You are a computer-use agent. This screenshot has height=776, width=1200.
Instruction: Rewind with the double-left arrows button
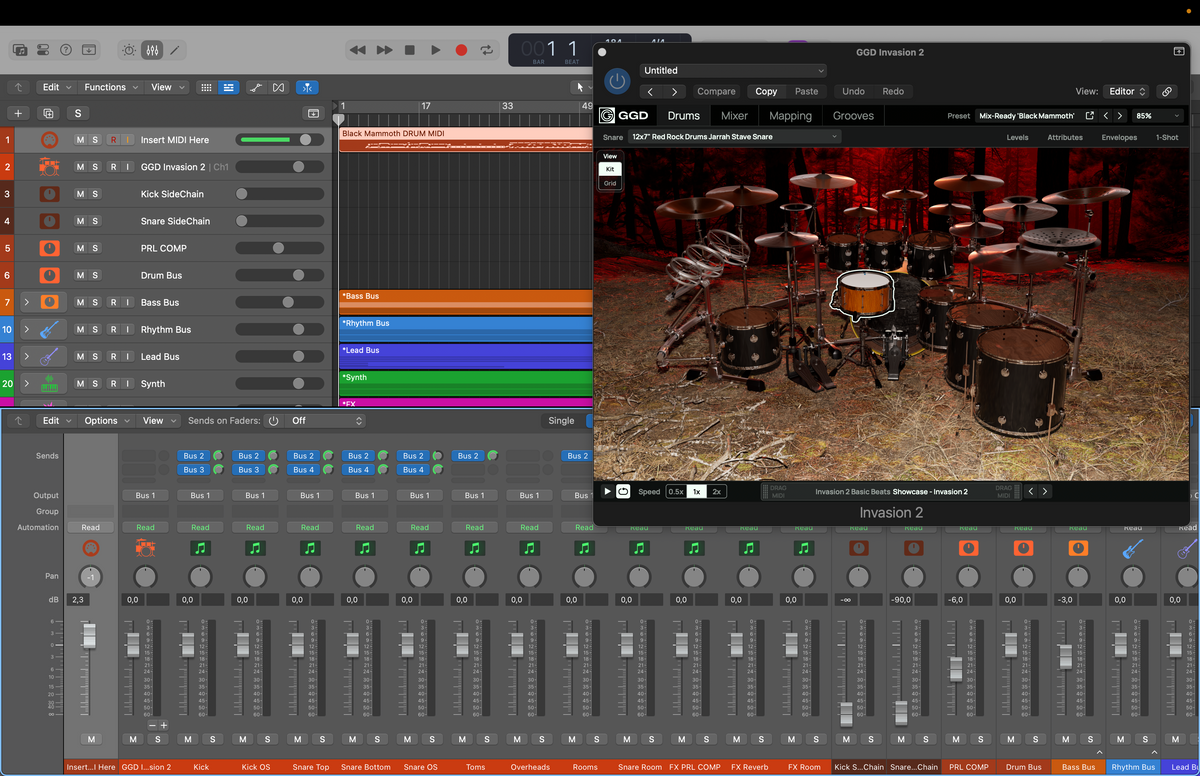point(357,50)
